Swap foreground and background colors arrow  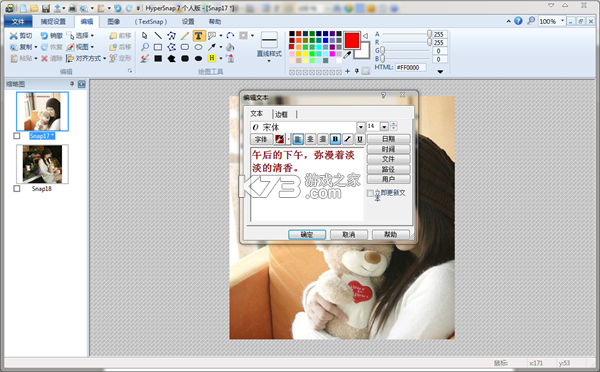click(x=365, y=36)
